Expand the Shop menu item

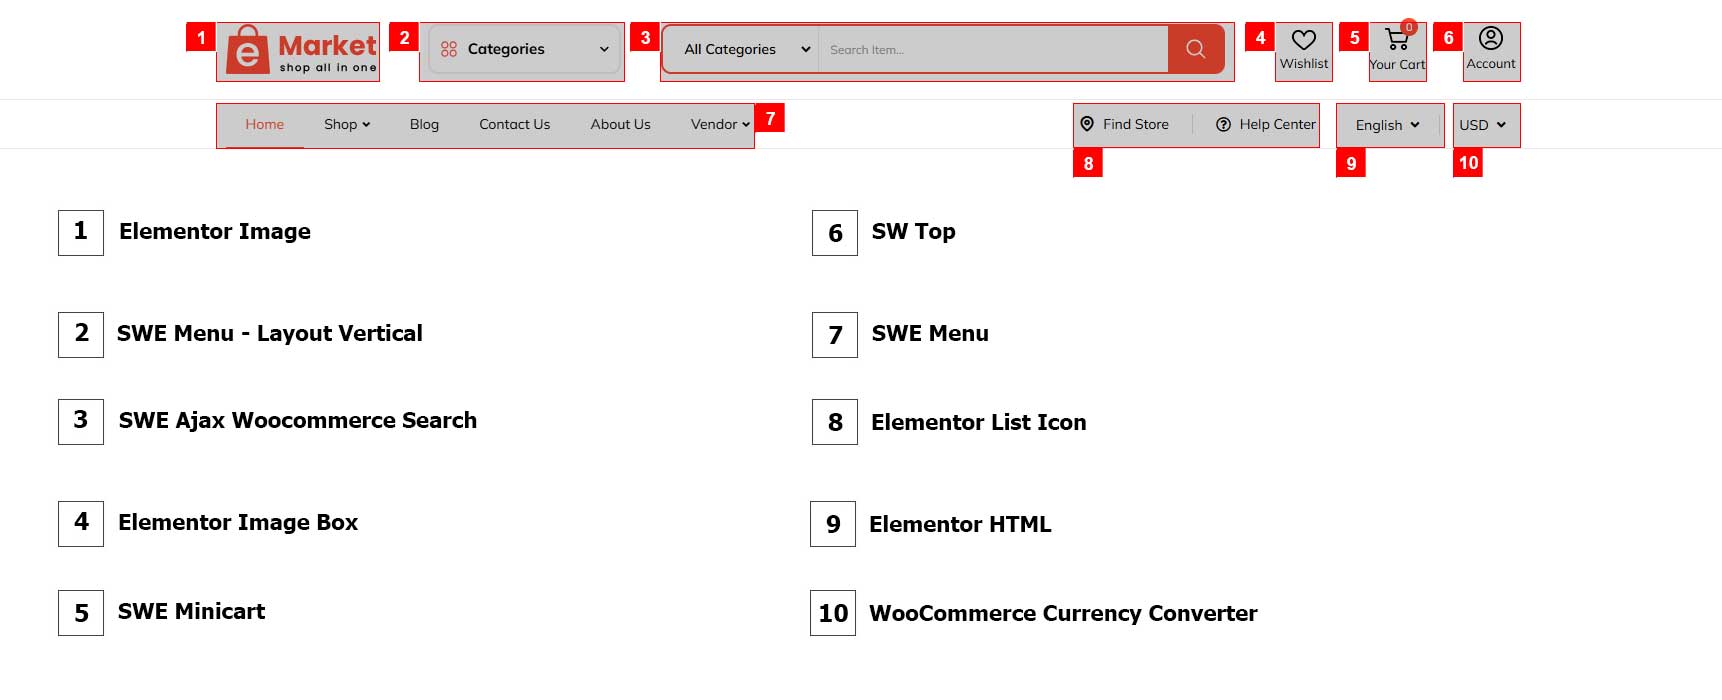click(x=347, y=124)
